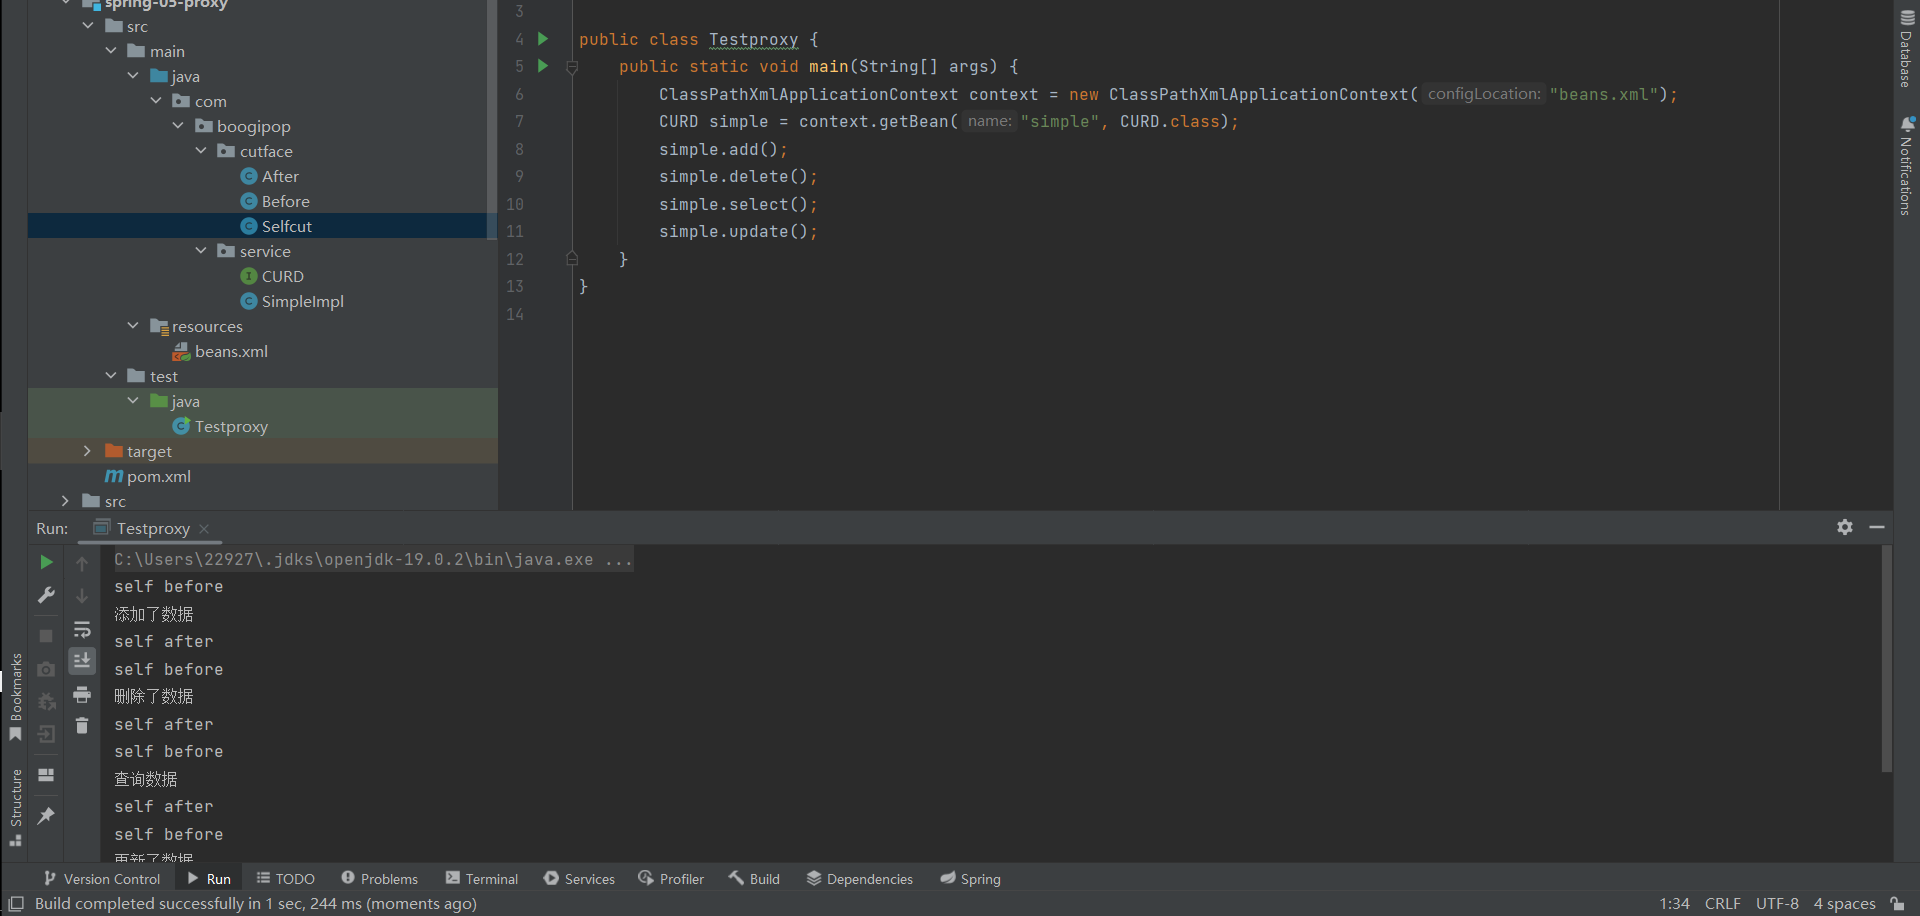The width and height of the screenshot is (1920, 916).
Task: Clear console with the trash icon
Action: (x=82, y=725)
